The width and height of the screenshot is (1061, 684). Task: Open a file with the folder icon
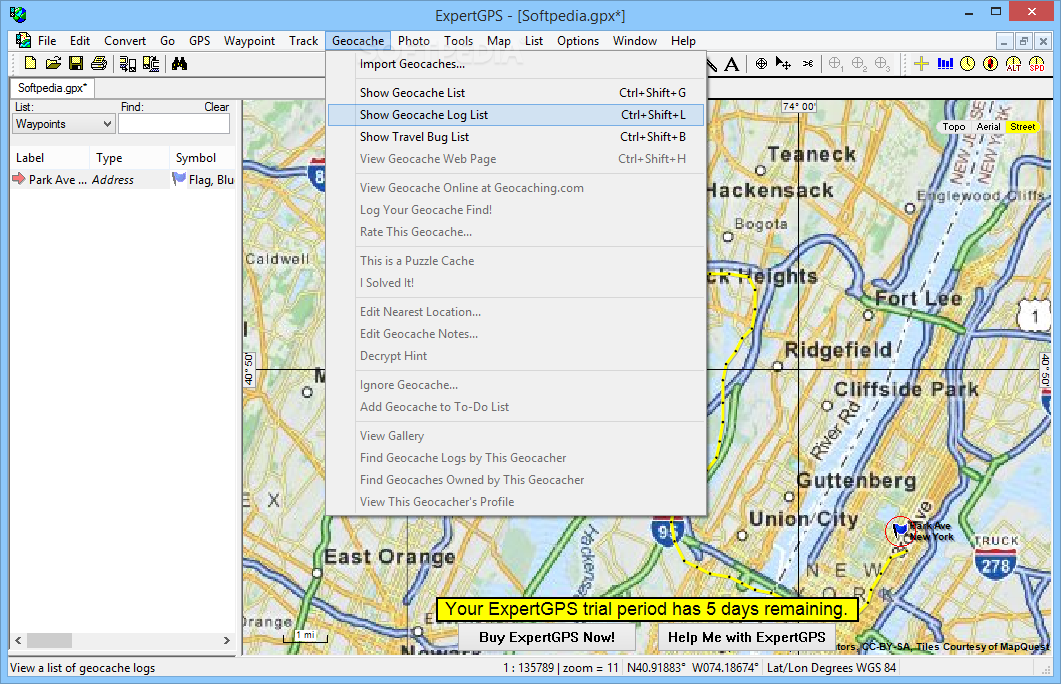(53, 64)
